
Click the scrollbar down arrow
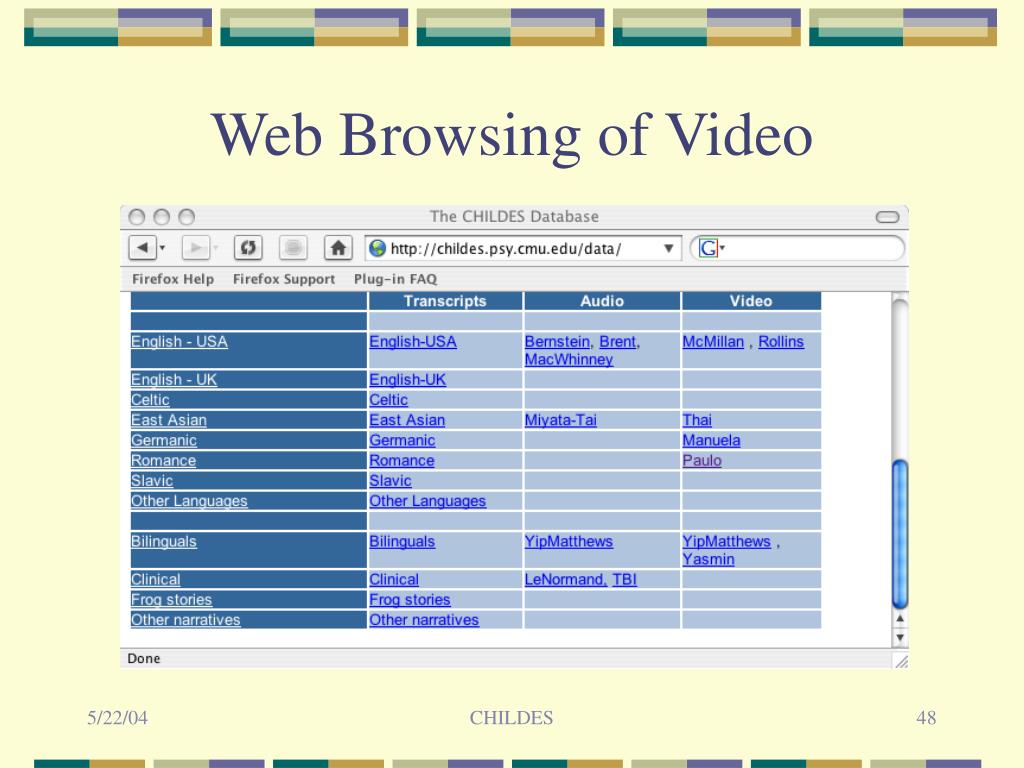[900, 637]
